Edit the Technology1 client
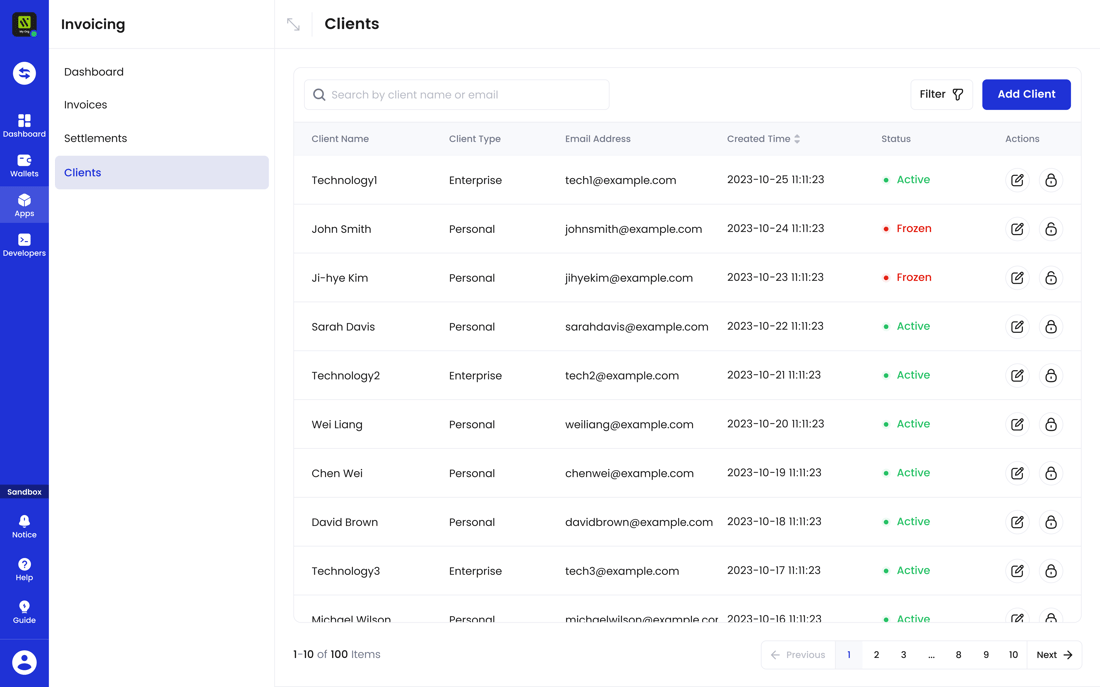This screenshot has height=687, width=1100. pos(1017,180)
